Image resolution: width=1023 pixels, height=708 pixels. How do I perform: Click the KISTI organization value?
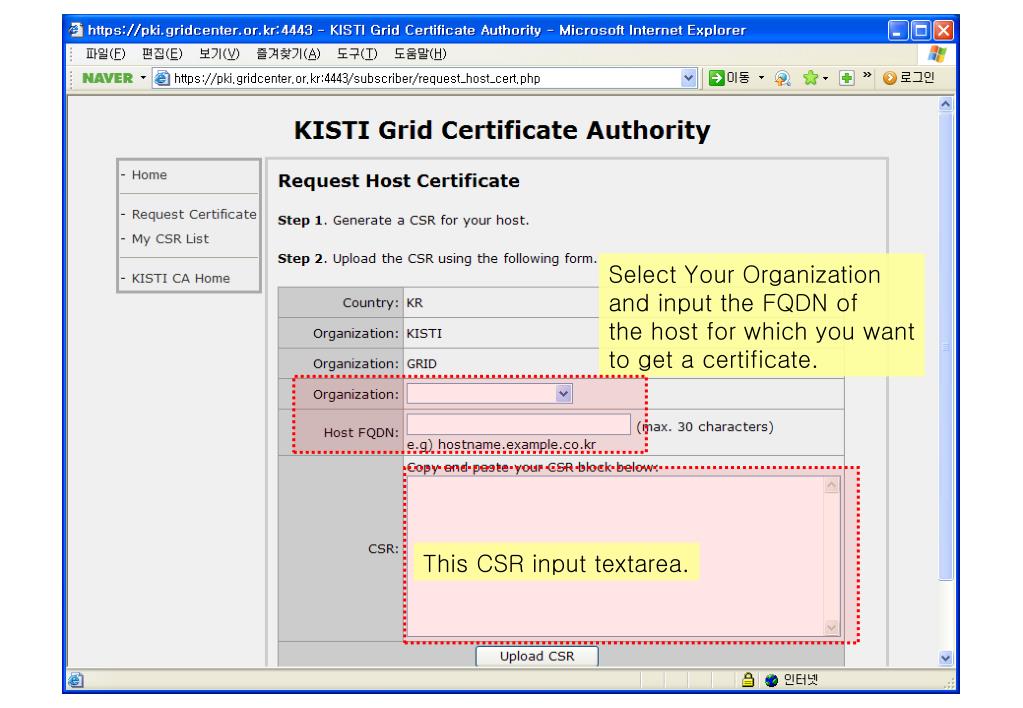pyautogui.click(x=424, y=333)
